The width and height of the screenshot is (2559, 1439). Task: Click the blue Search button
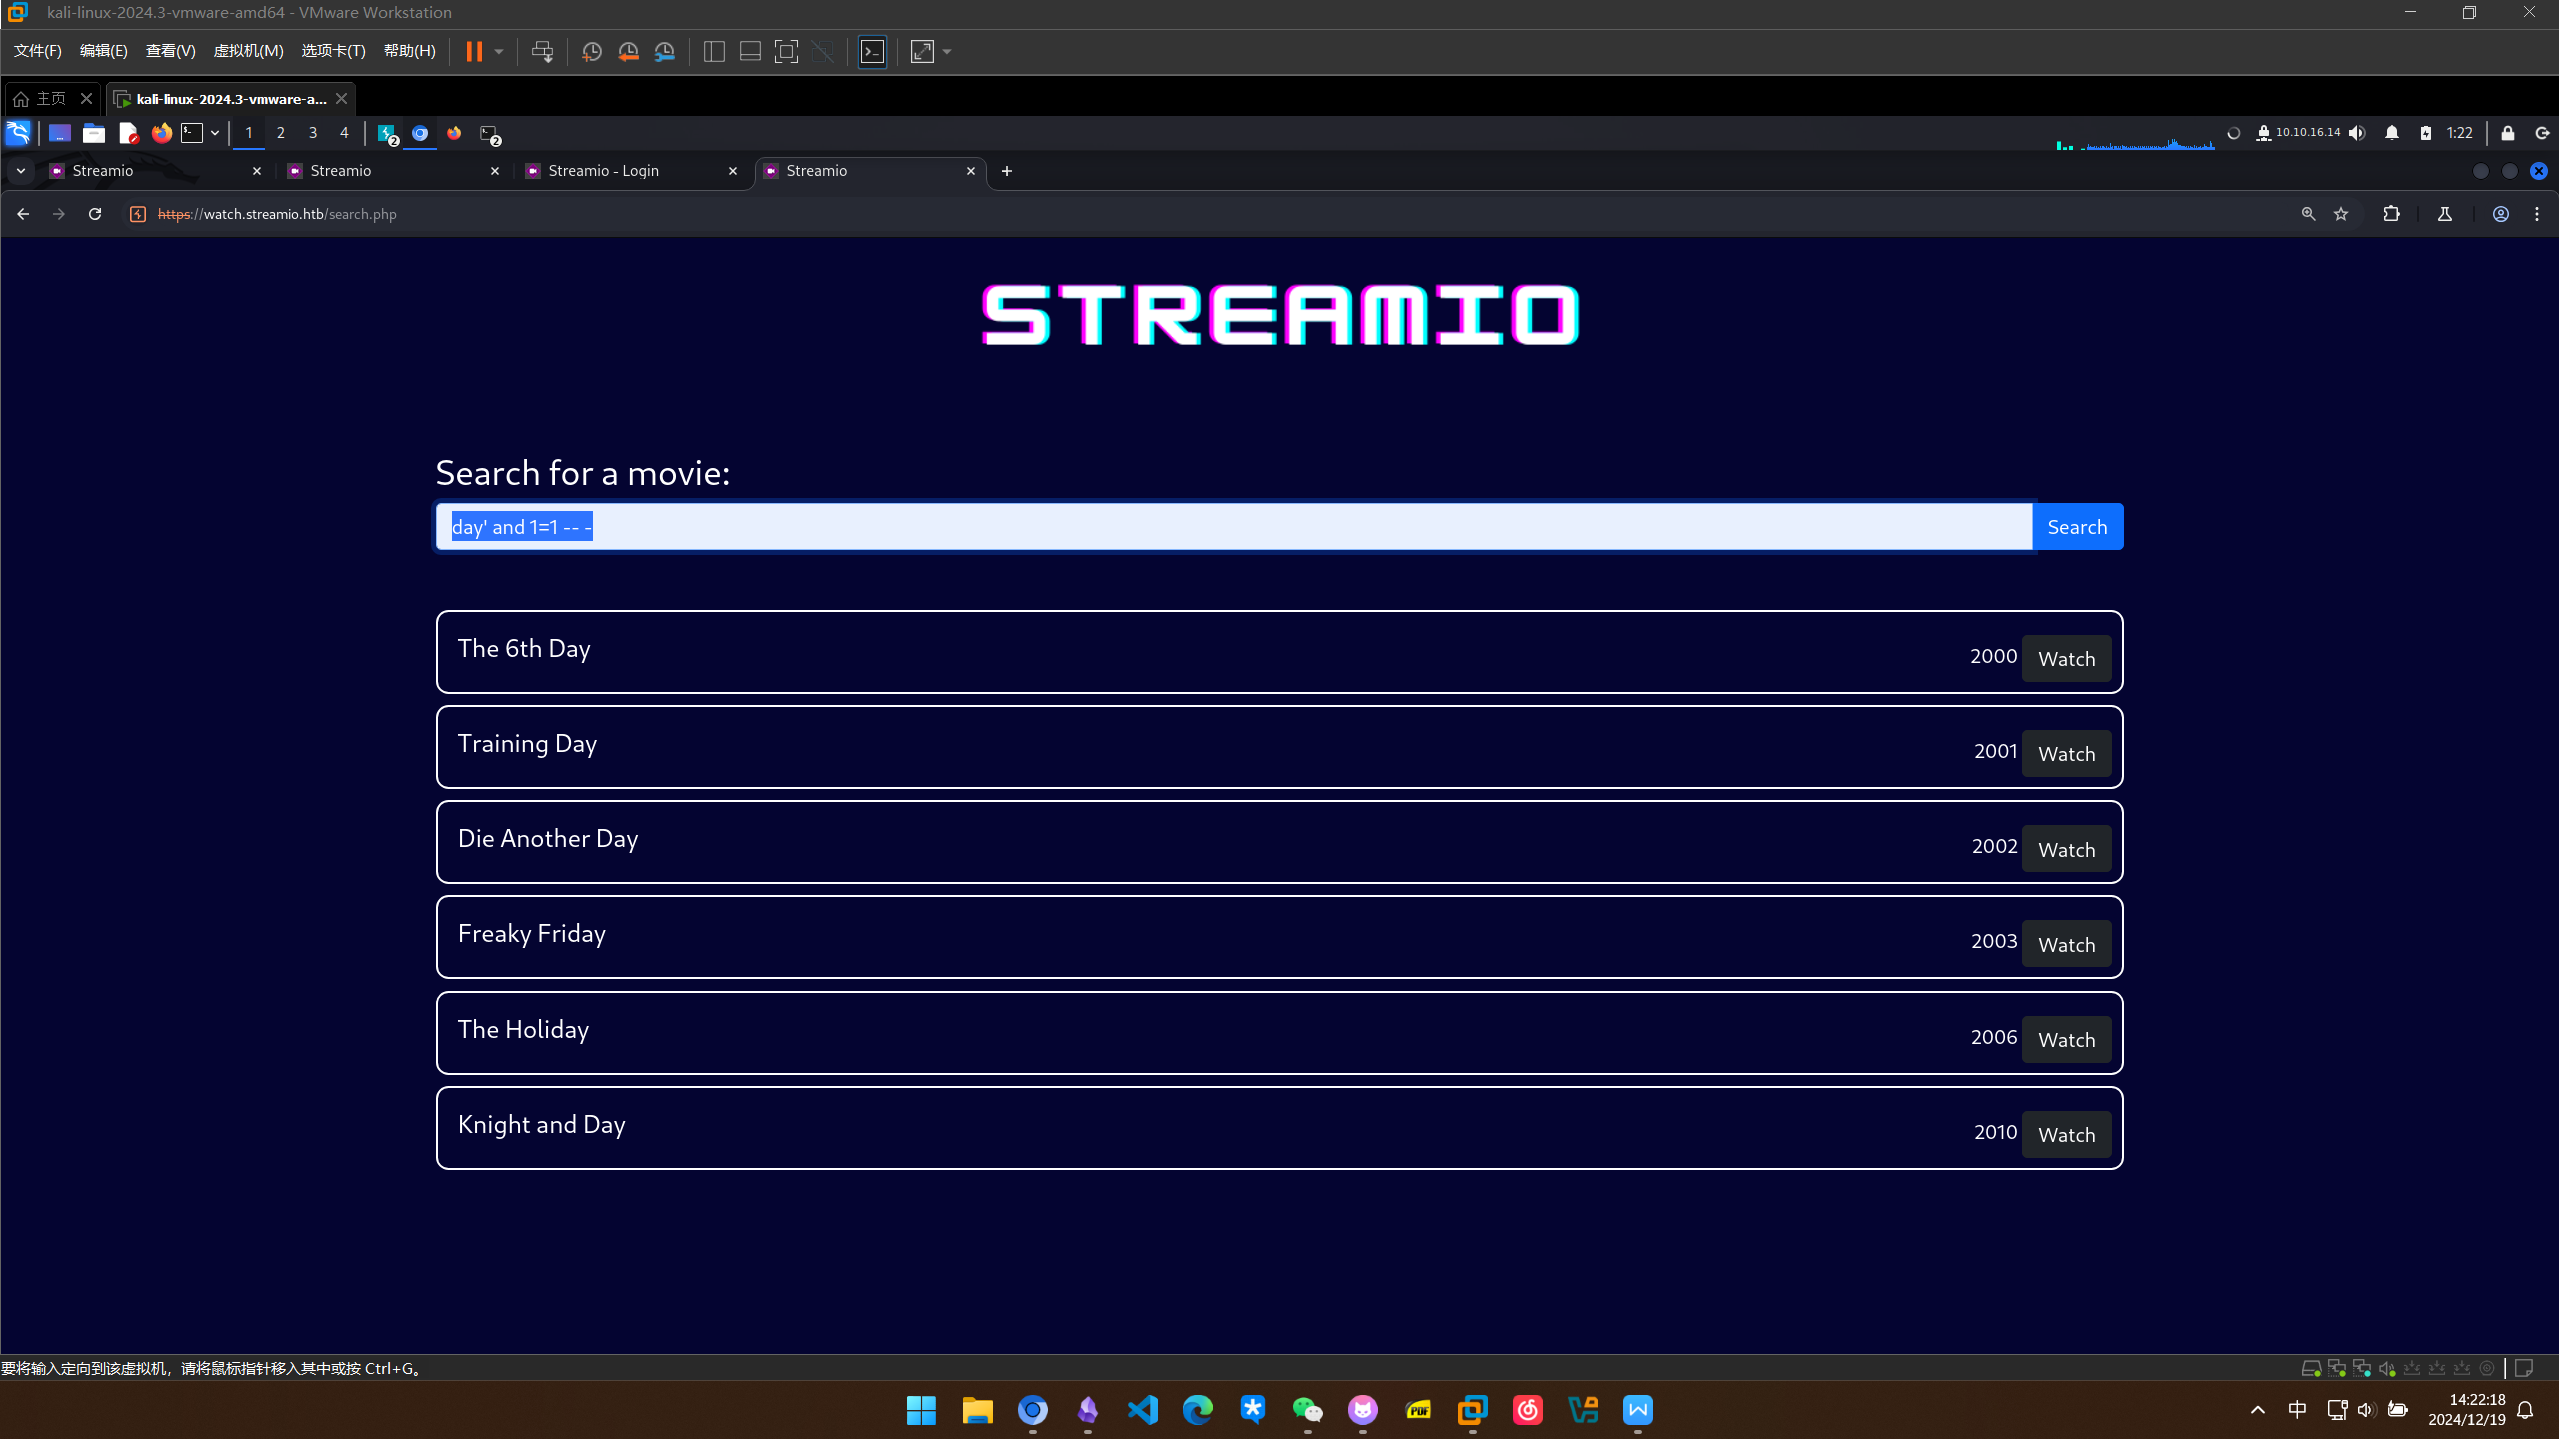click(2077, 527)
